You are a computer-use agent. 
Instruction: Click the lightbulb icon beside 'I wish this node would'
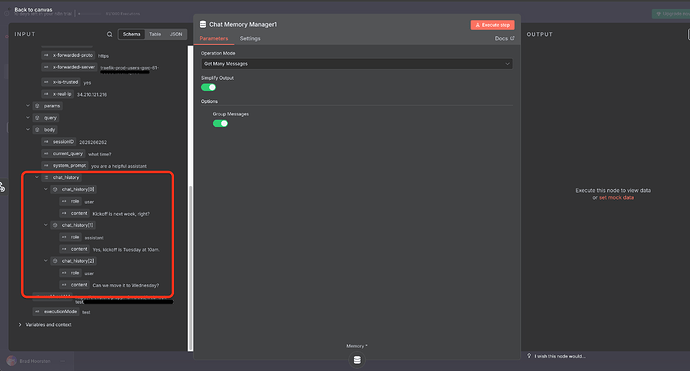coord(529,356)
